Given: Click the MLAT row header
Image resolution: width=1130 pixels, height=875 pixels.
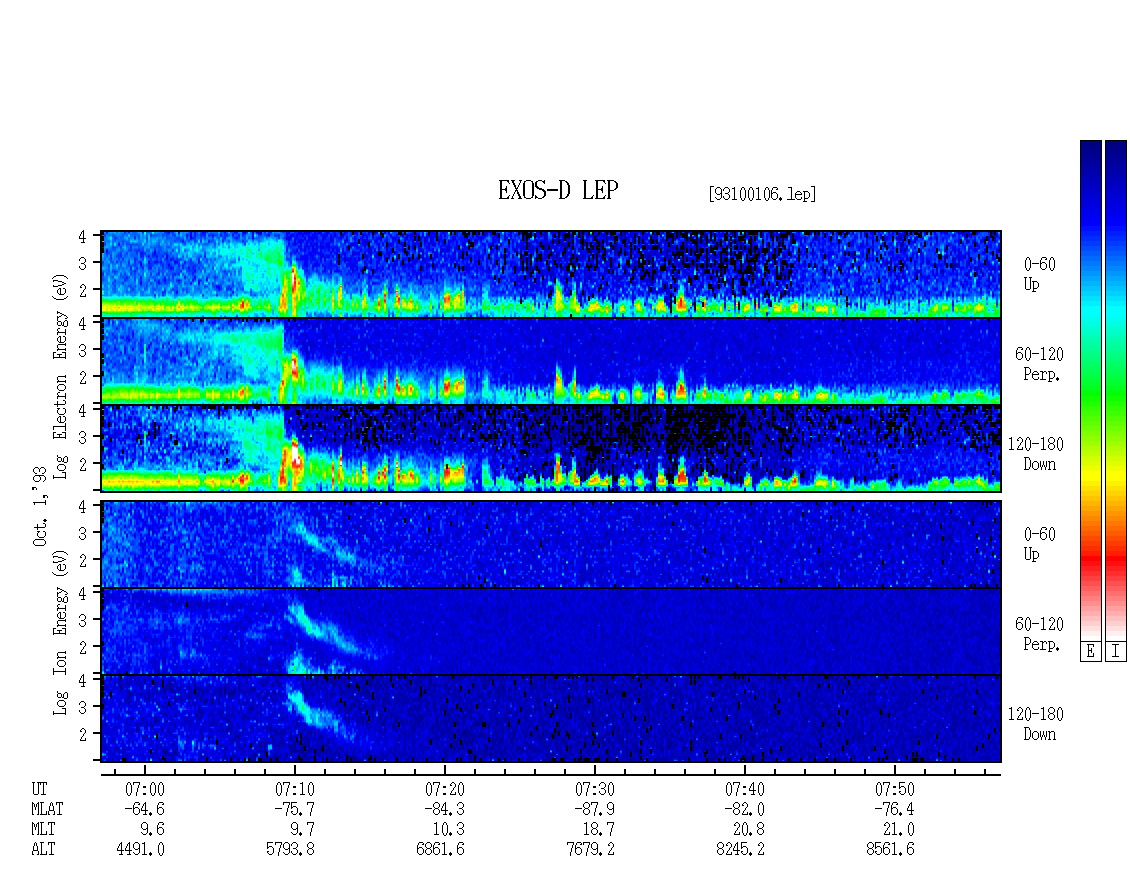Looking at the screenshot, I should coord(47,809).
